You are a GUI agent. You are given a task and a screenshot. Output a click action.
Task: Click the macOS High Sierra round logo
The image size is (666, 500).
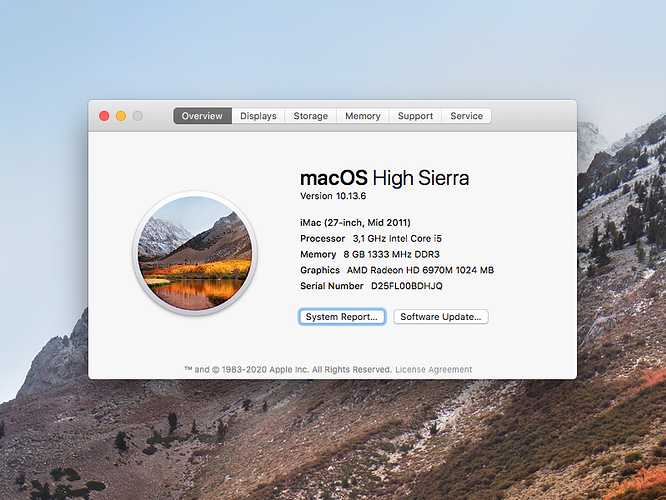(195, 253)
